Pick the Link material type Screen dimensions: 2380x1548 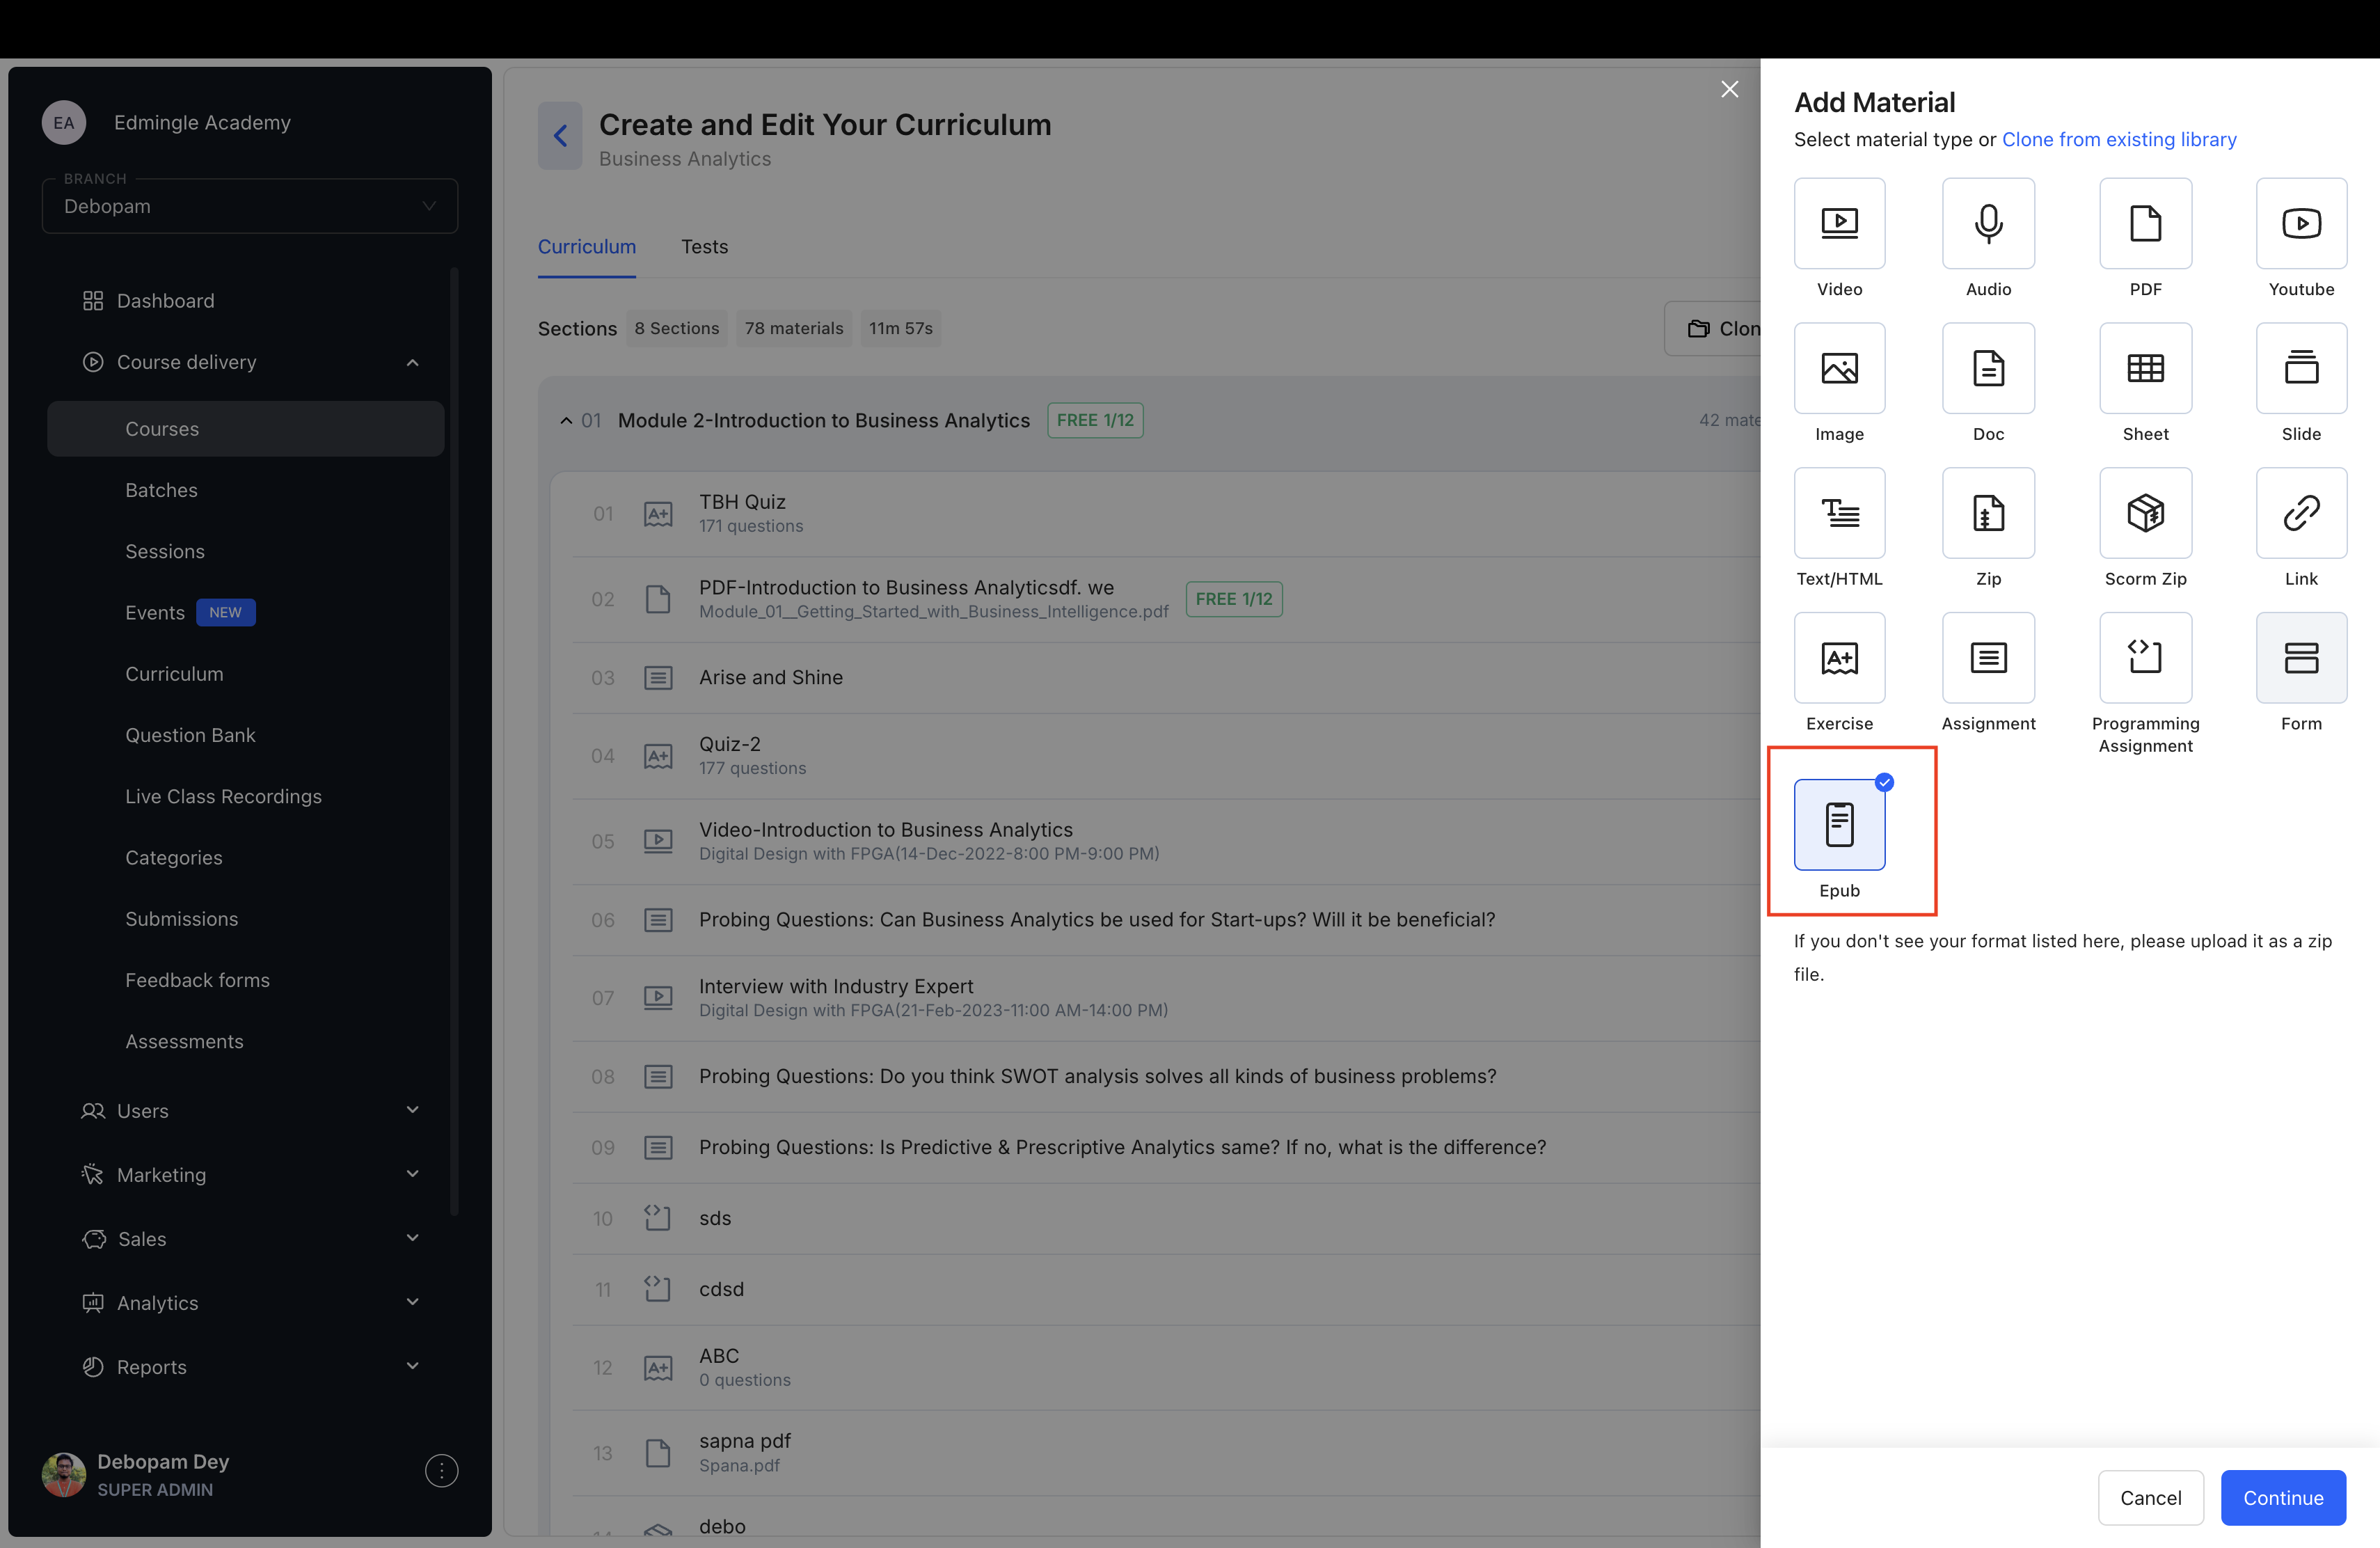pos(2301,513)
